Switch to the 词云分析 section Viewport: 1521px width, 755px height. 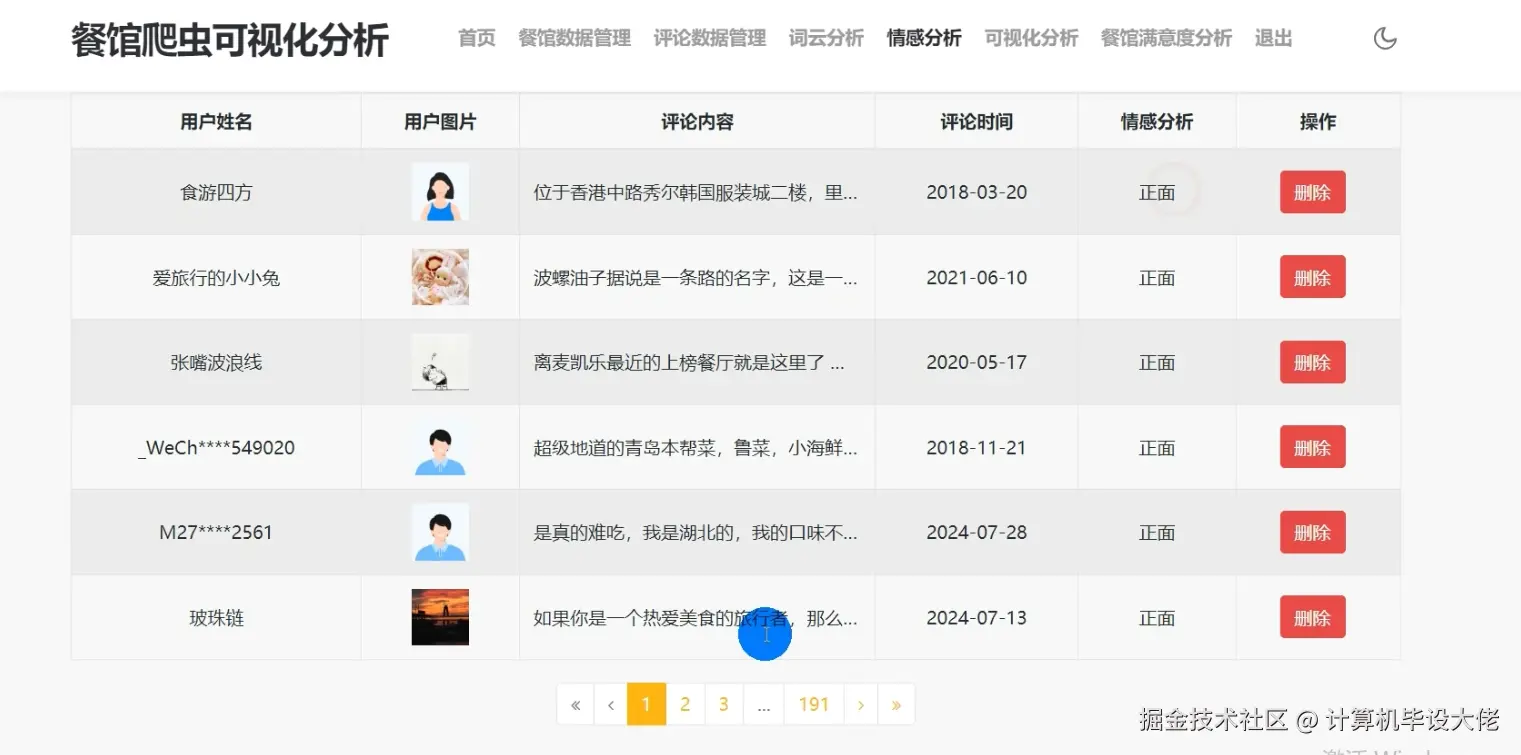pyautogui.click(x=826, y=38)
